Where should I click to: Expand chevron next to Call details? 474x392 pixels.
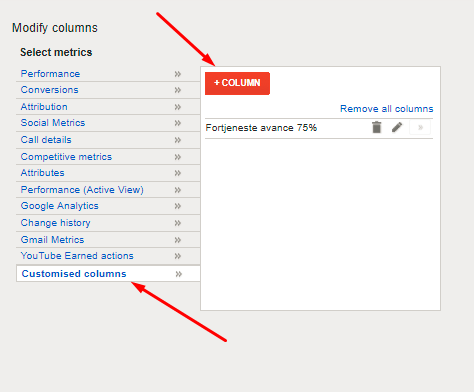[178, 140]
